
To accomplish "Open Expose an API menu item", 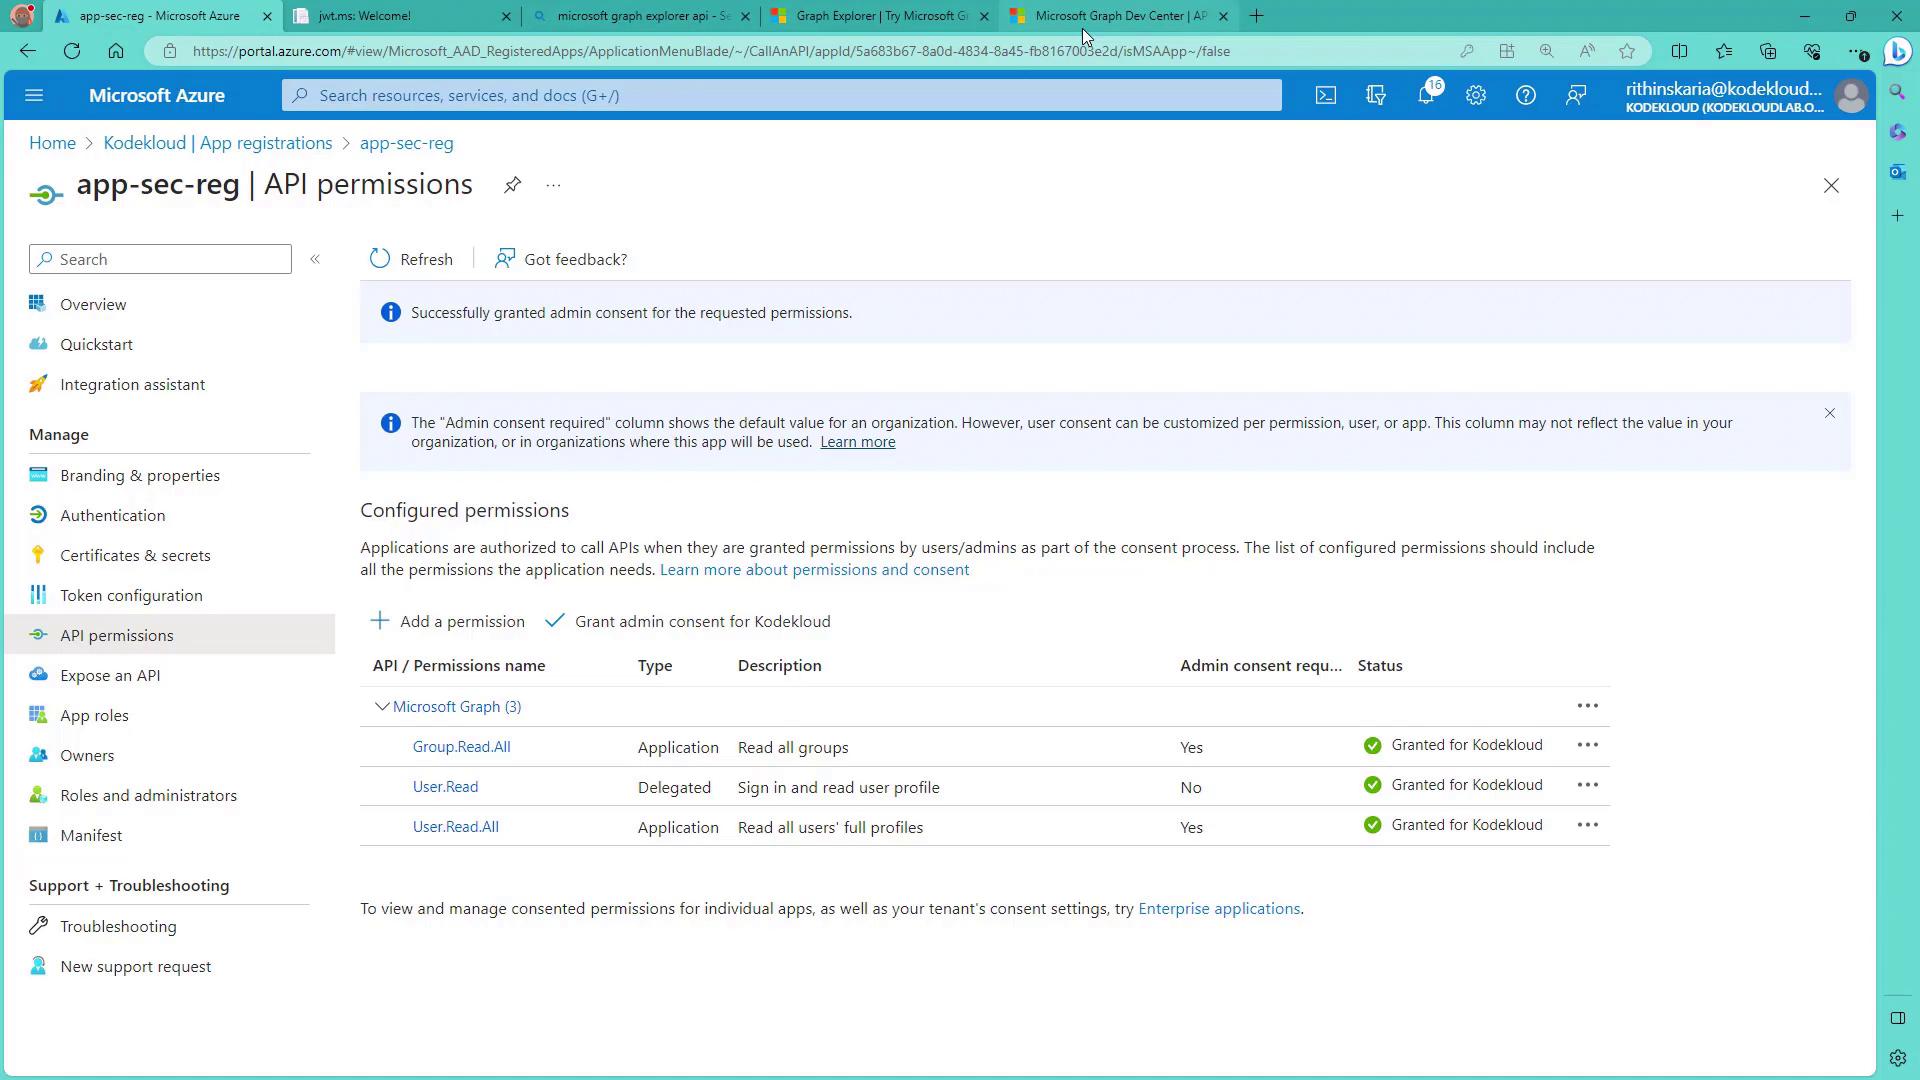I will click(110, 675).
